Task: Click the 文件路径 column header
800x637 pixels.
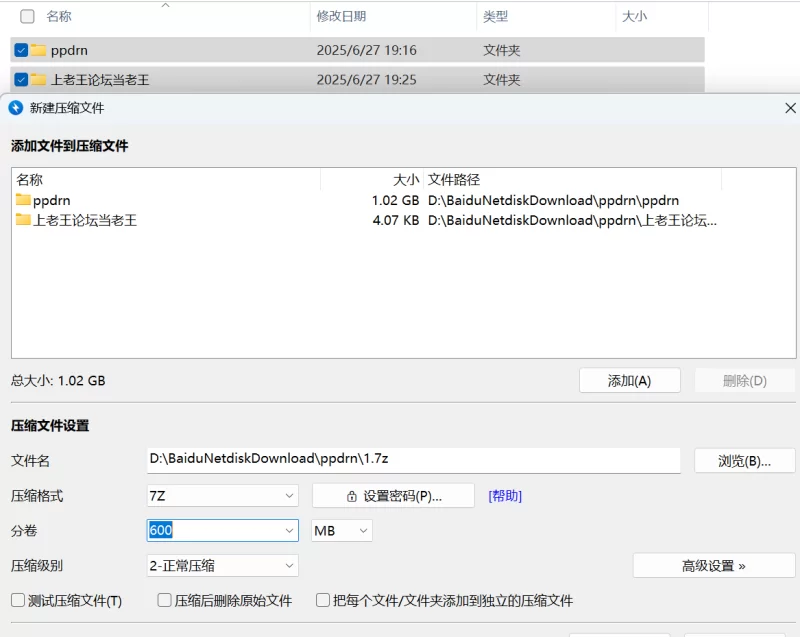Action: tap(455, 180)
